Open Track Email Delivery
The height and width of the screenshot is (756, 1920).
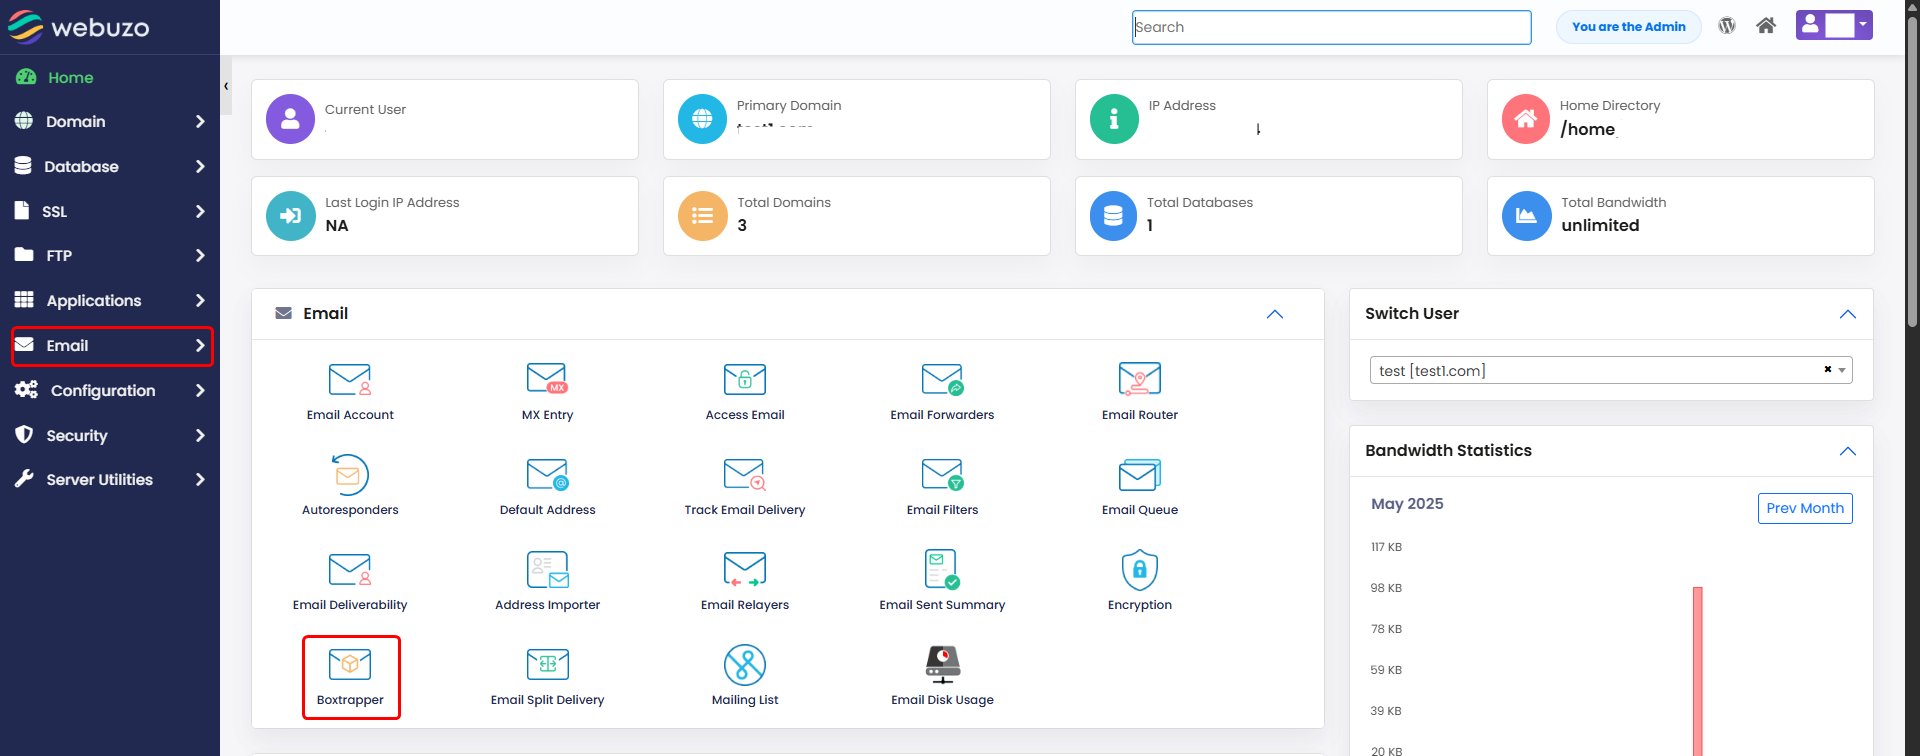point(745,487)
